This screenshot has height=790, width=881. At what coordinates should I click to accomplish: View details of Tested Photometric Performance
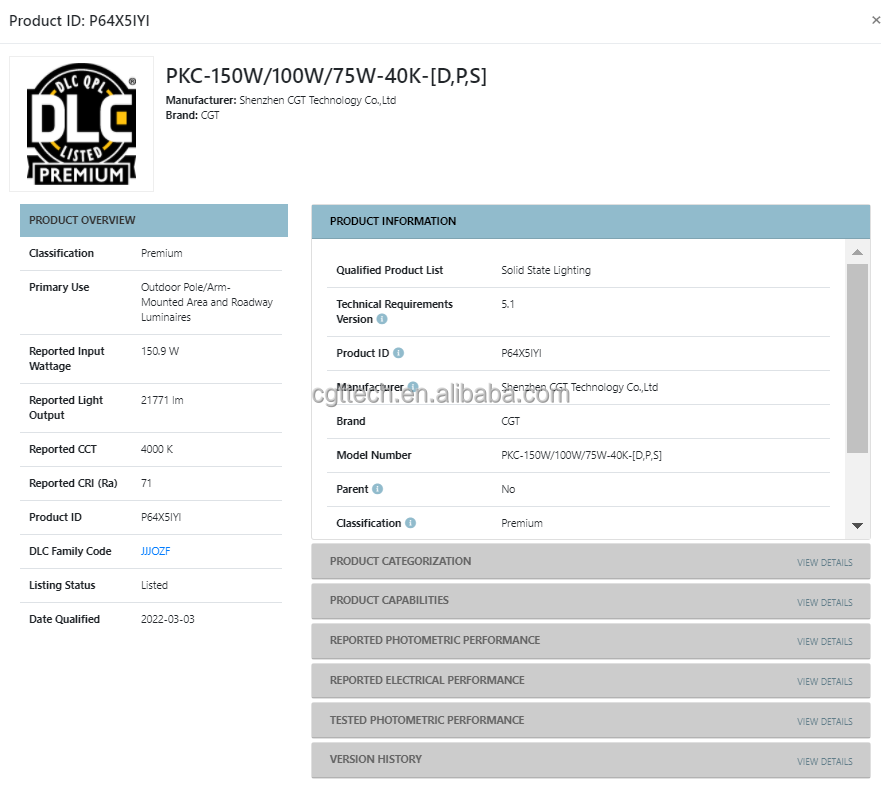tap(824, 721)
